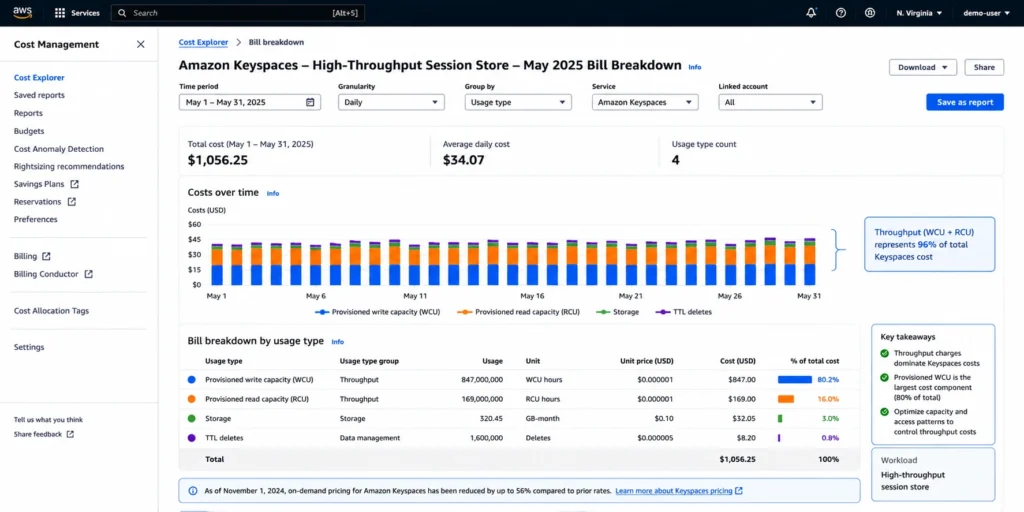Go to Reports in sidebar
Screen dimensions: 1024x512
pos(28,113)
